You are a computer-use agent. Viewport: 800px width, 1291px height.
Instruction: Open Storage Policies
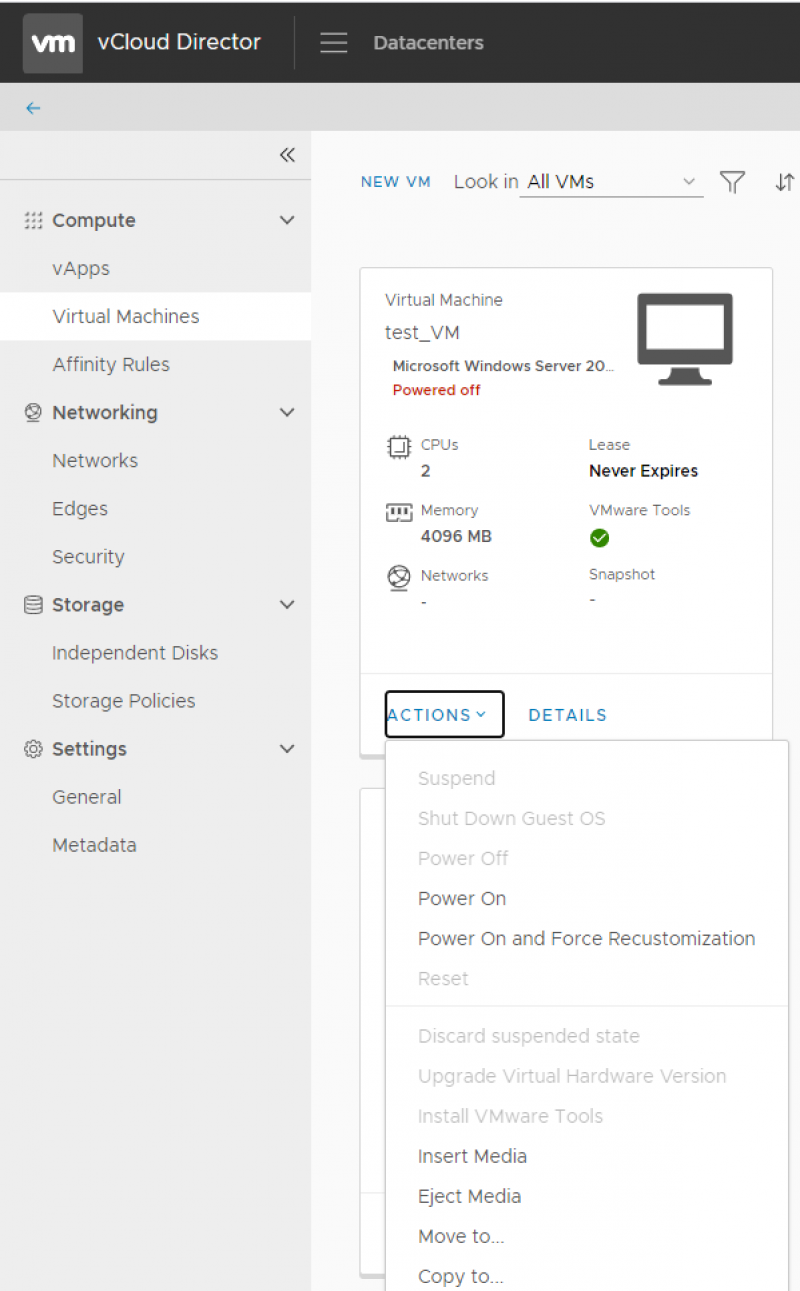coord(124,700)
